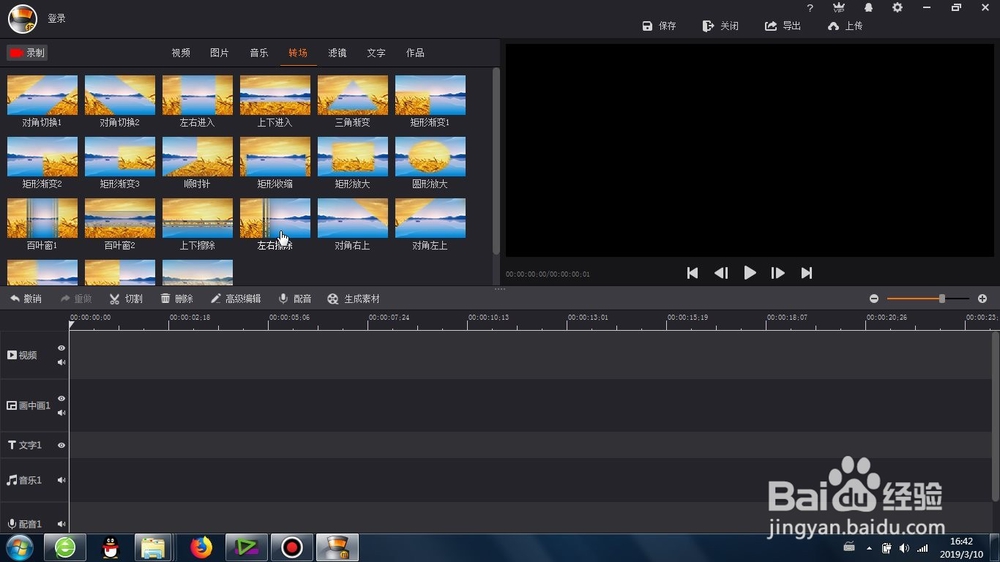
Task: Click the red 录制 record button
Action: pos(27,53)
